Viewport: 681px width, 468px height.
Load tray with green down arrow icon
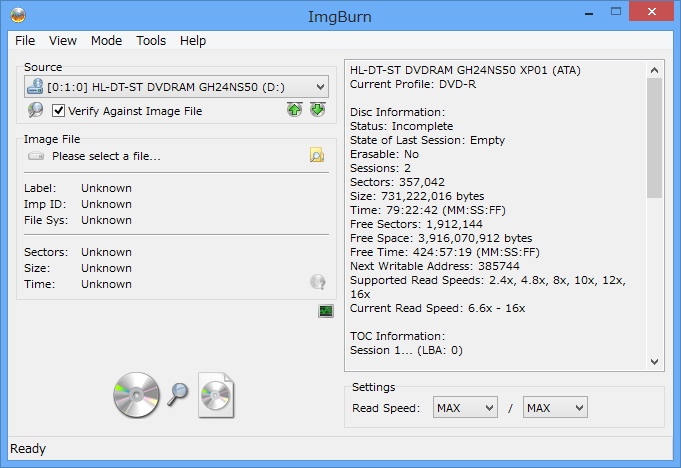click(x=317, y=110)
